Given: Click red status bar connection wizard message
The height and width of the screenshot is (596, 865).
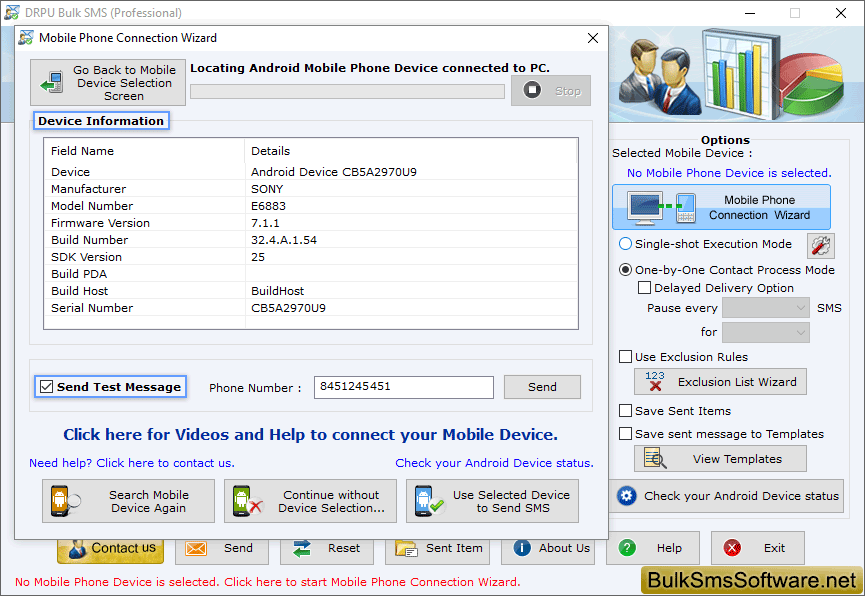Looking at the screenshot, I should [x=268, y=582].
